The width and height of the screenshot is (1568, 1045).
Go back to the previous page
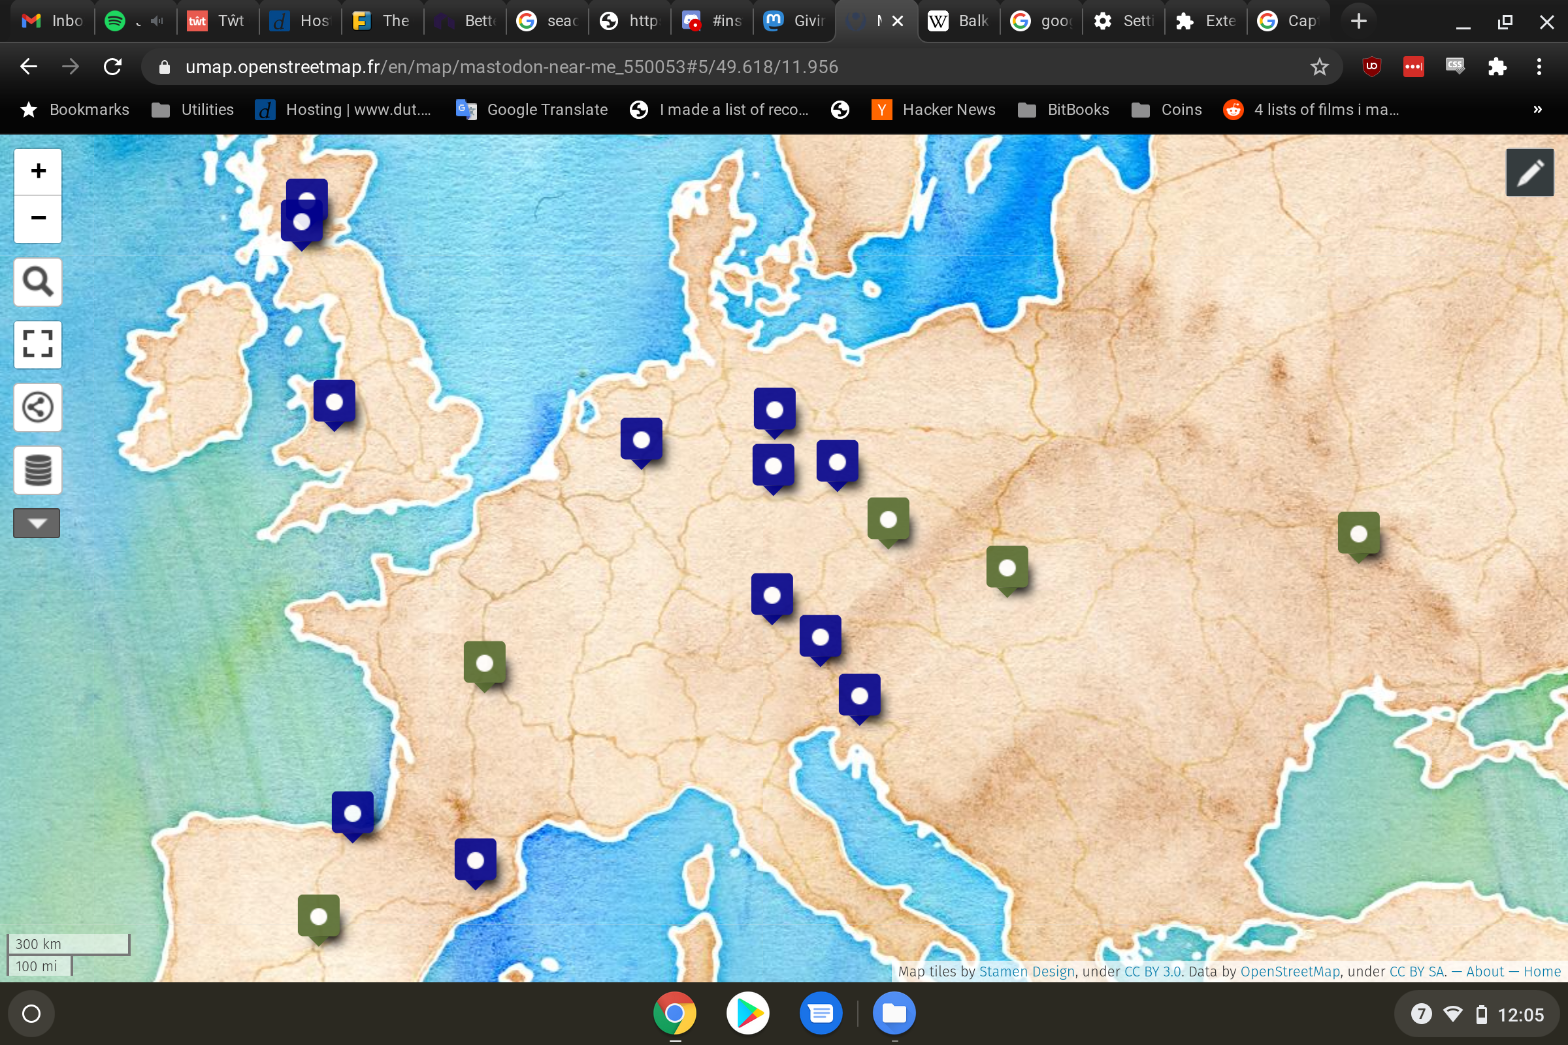point(28,66)
